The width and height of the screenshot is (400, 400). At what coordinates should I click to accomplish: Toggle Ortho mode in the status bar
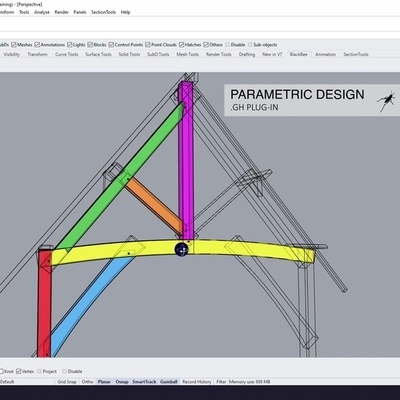coord(87,382)
